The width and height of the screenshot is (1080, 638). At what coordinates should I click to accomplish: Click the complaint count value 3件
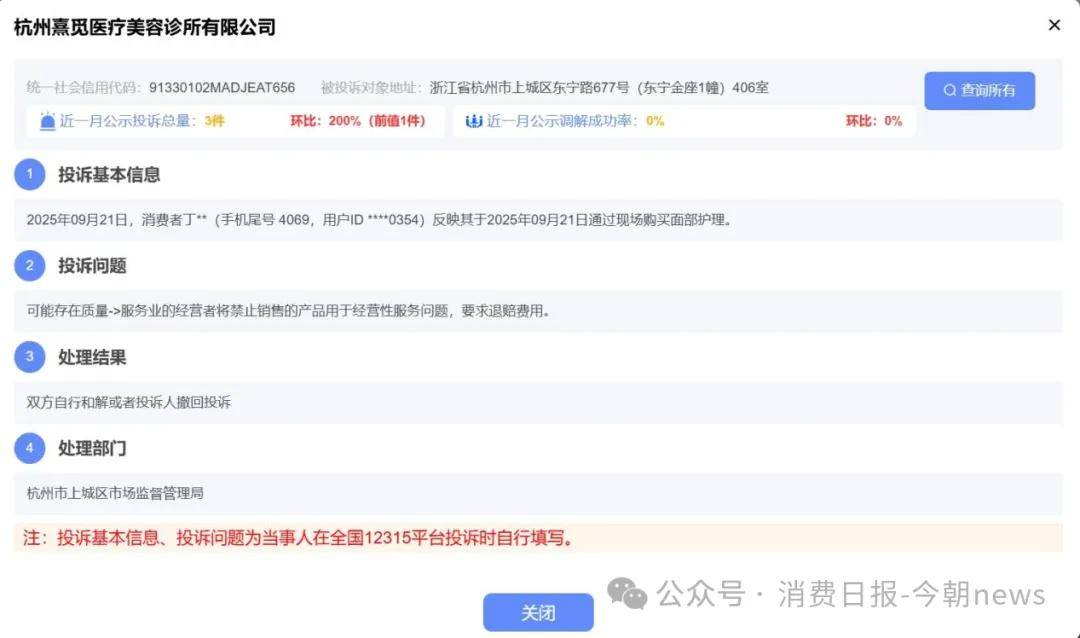[x=214, y=121]
